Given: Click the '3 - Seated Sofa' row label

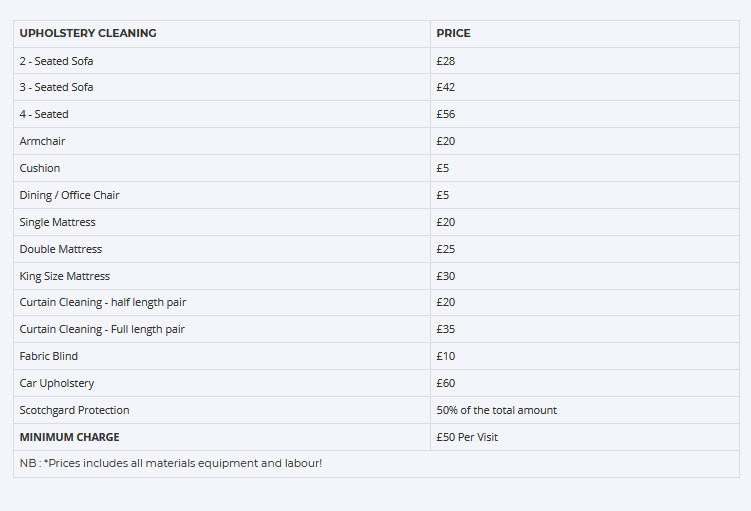Looking at the screenshot, I should point(56,88).
